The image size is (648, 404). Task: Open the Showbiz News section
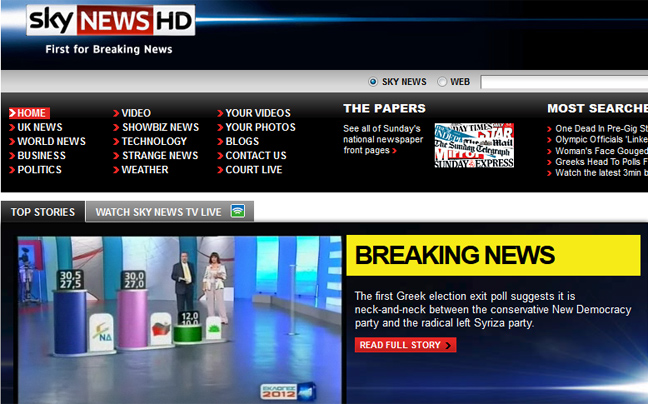coord(159,127)
